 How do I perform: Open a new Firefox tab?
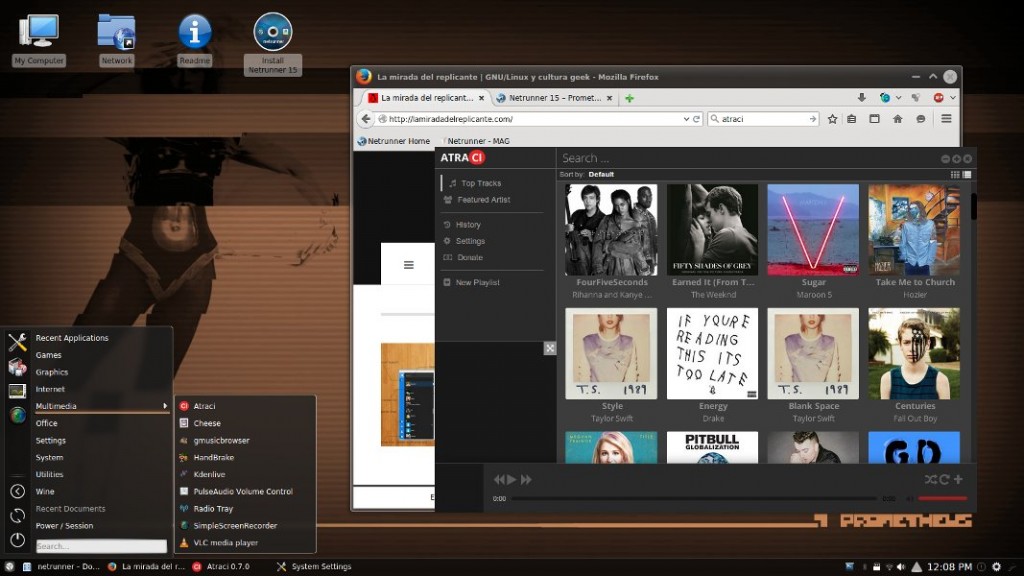pos(630,98)
